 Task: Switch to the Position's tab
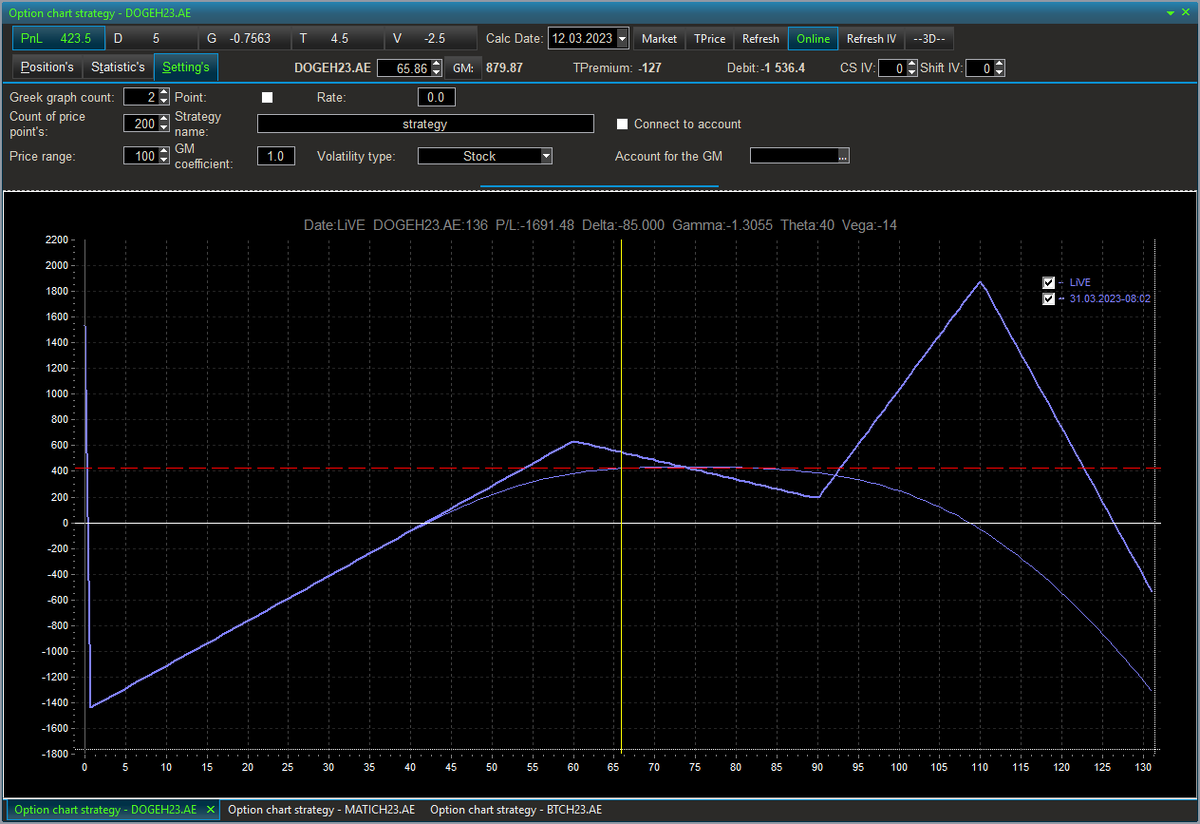tap(47, 67)
